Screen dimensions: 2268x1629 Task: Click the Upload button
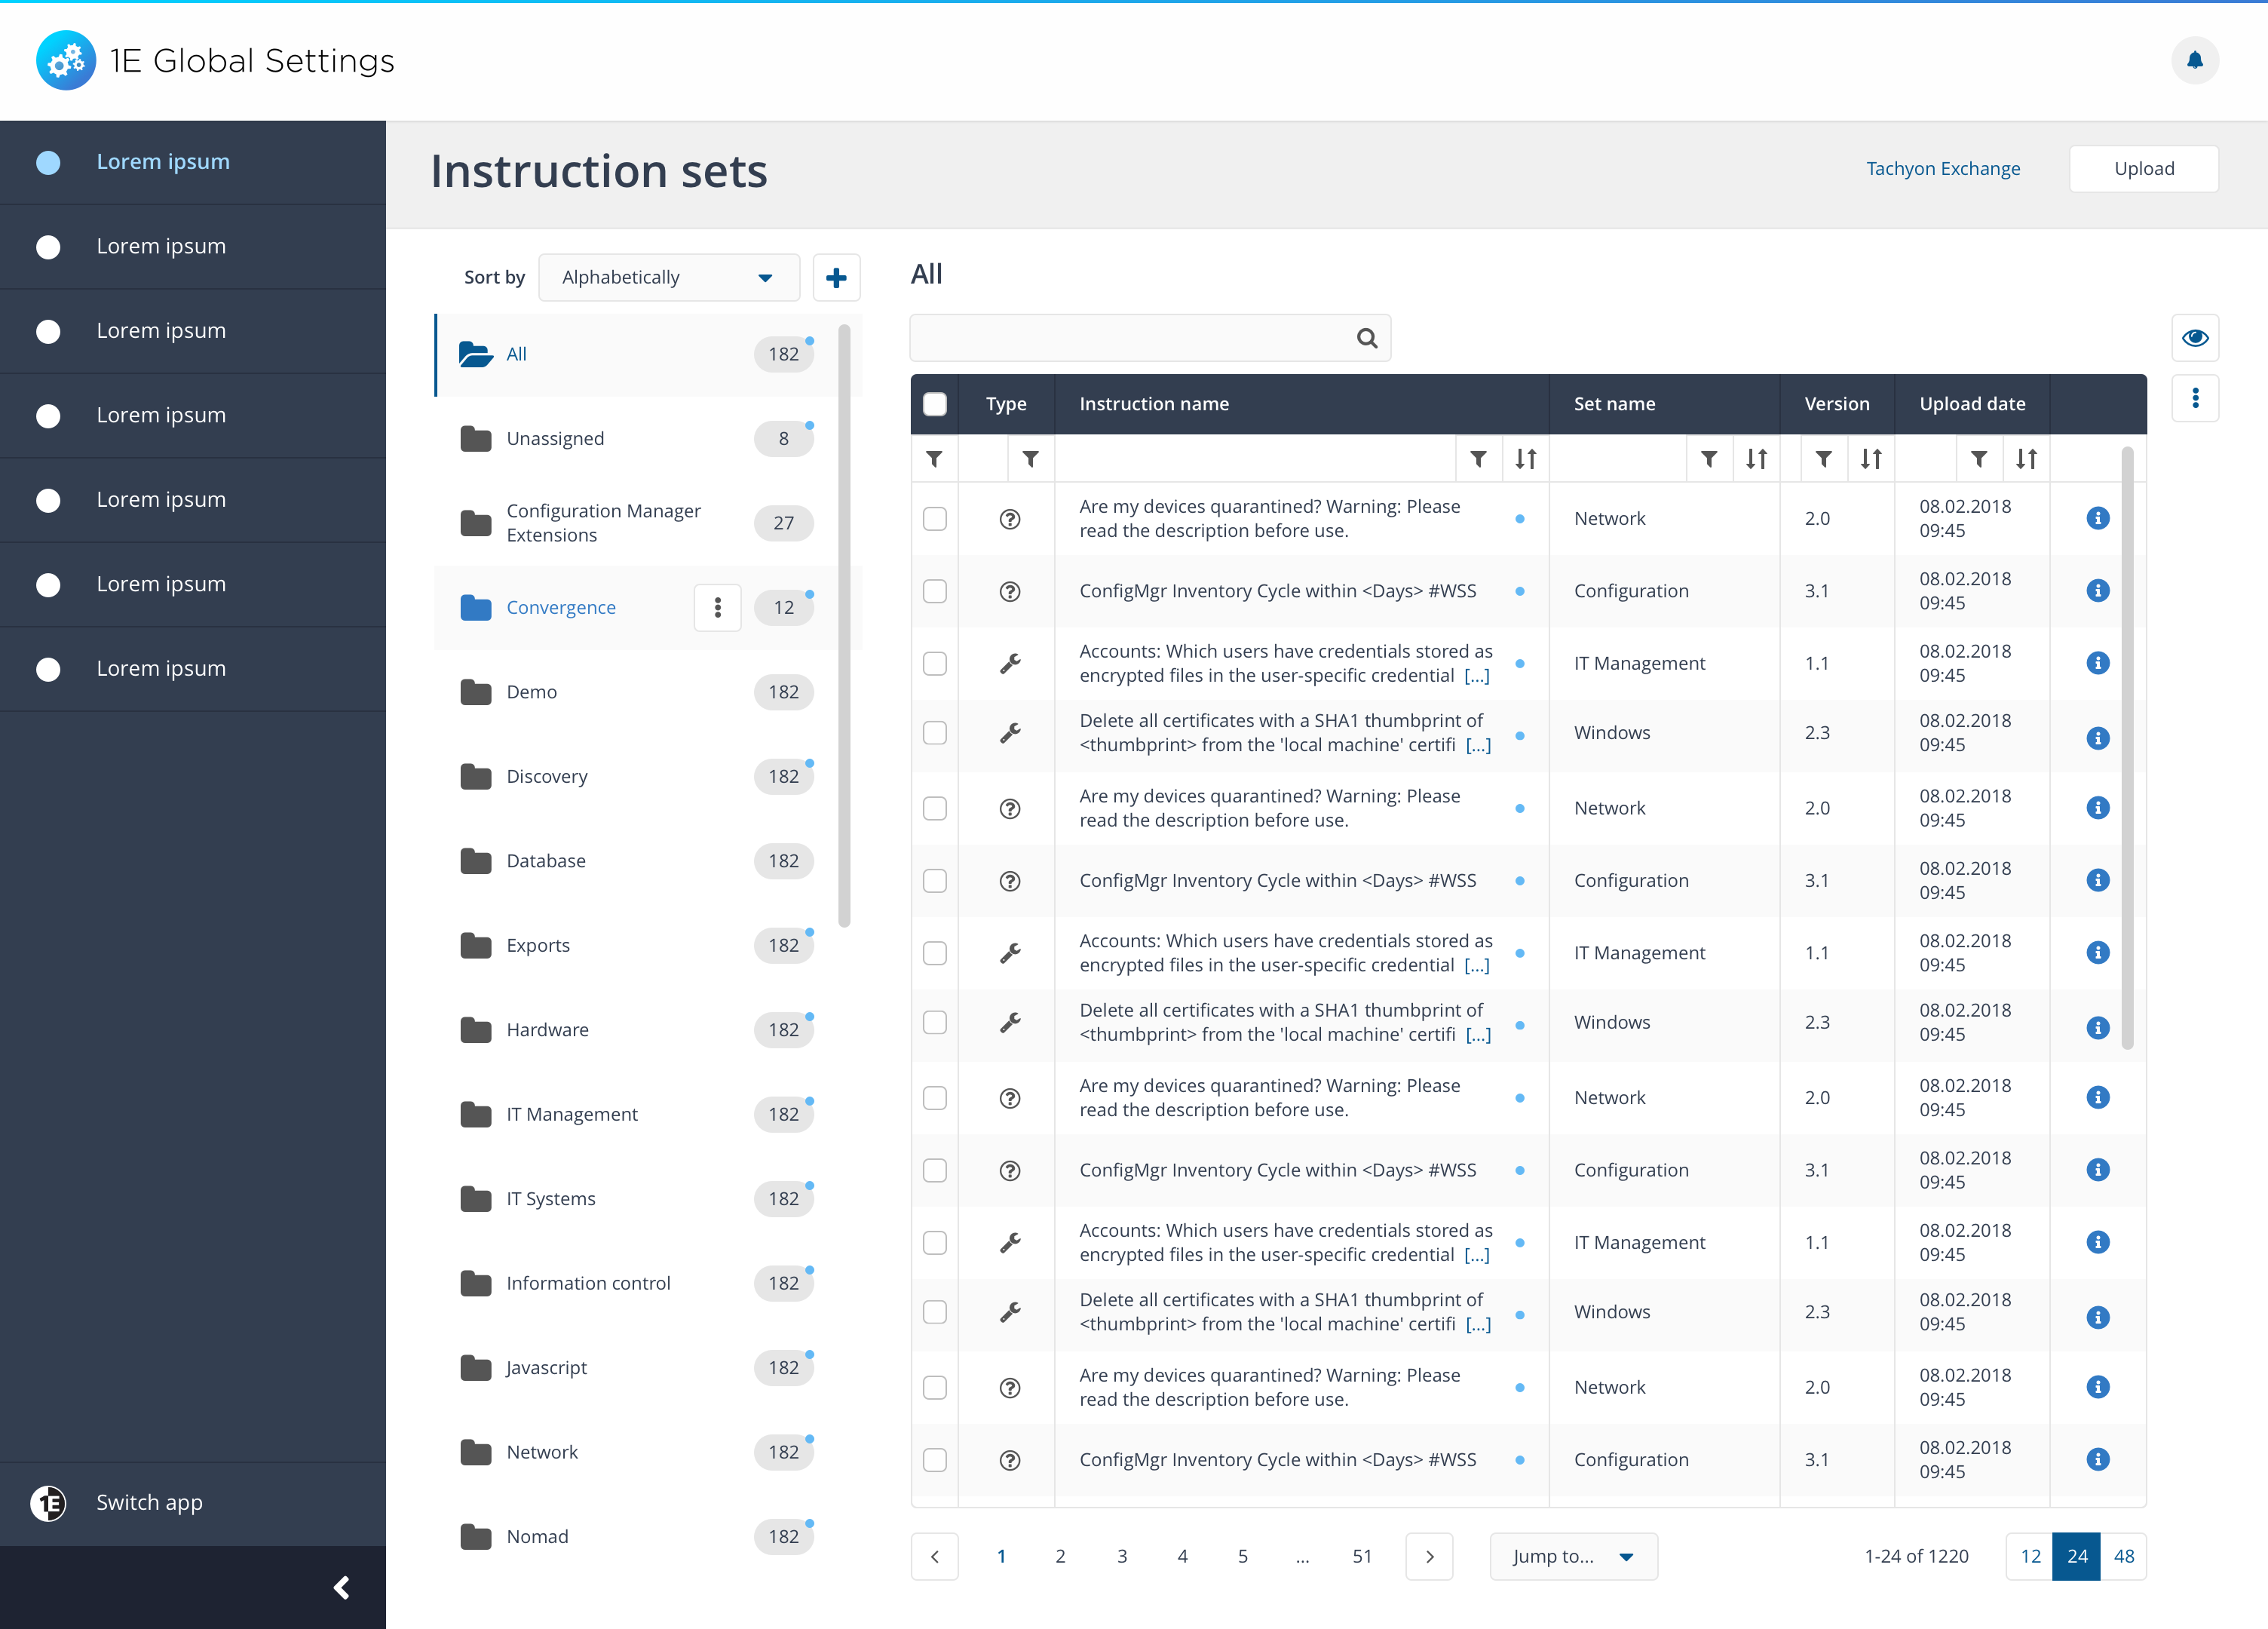coord(2143,169)
